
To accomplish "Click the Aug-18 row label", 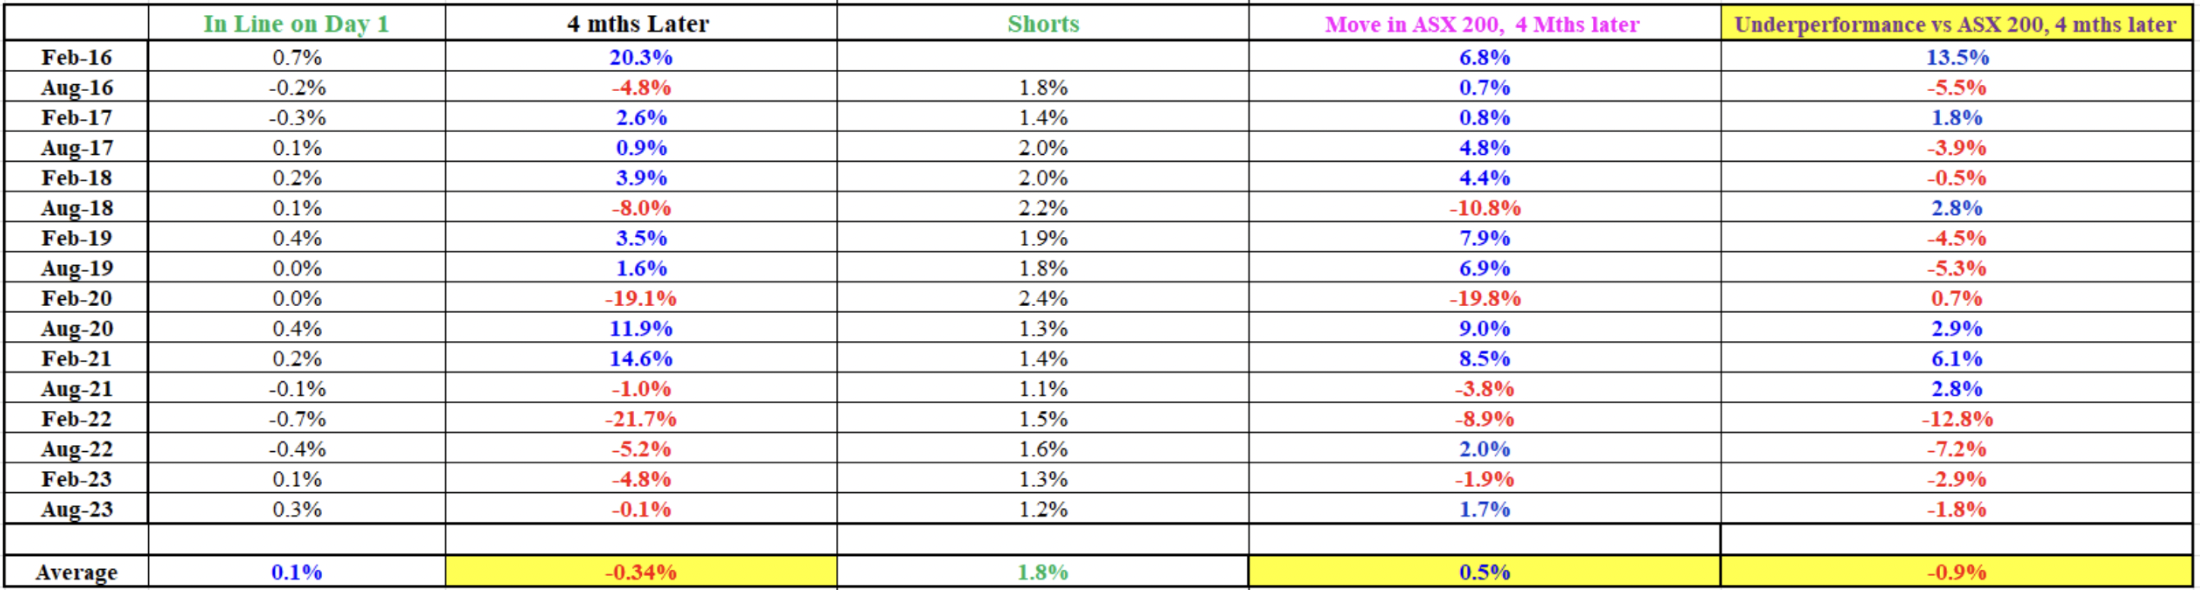I will (x=77, y=208).
